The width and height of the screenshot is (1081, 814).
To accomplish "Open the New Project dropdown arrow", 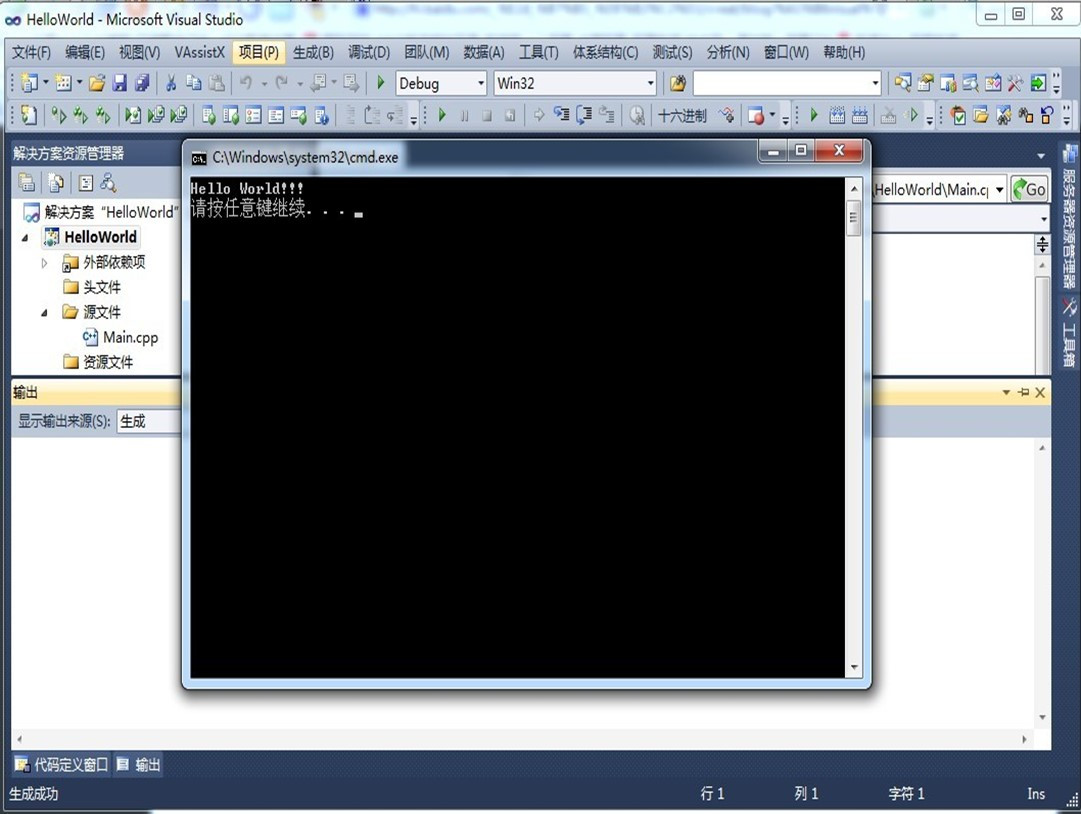I will [46, 83].
